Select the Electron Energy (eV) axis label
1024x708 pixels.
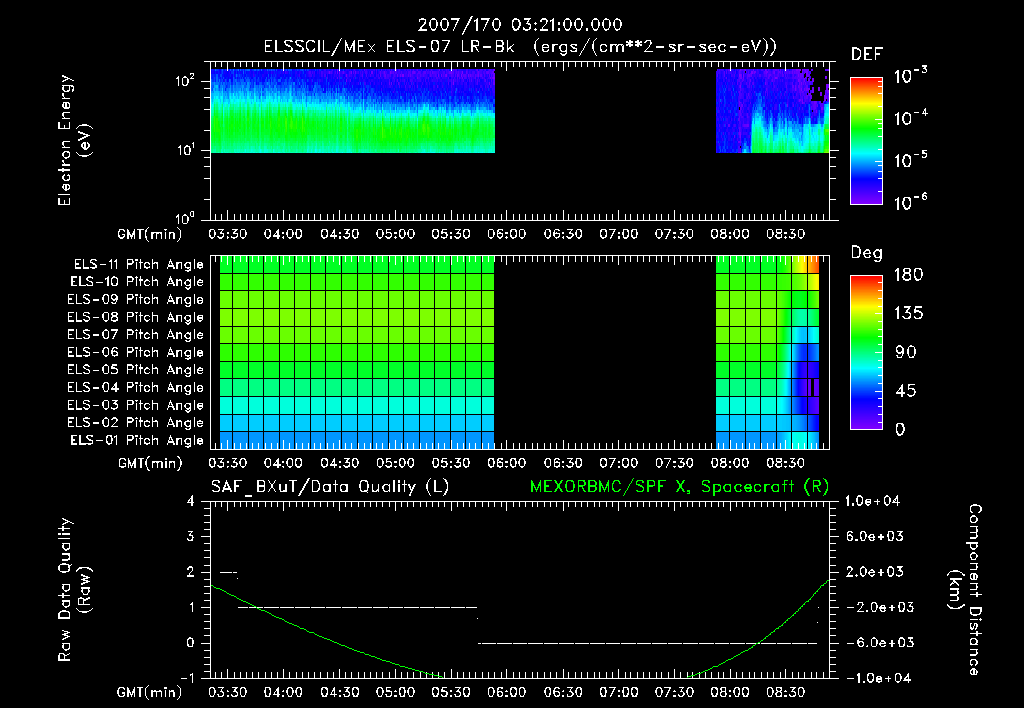74,140
